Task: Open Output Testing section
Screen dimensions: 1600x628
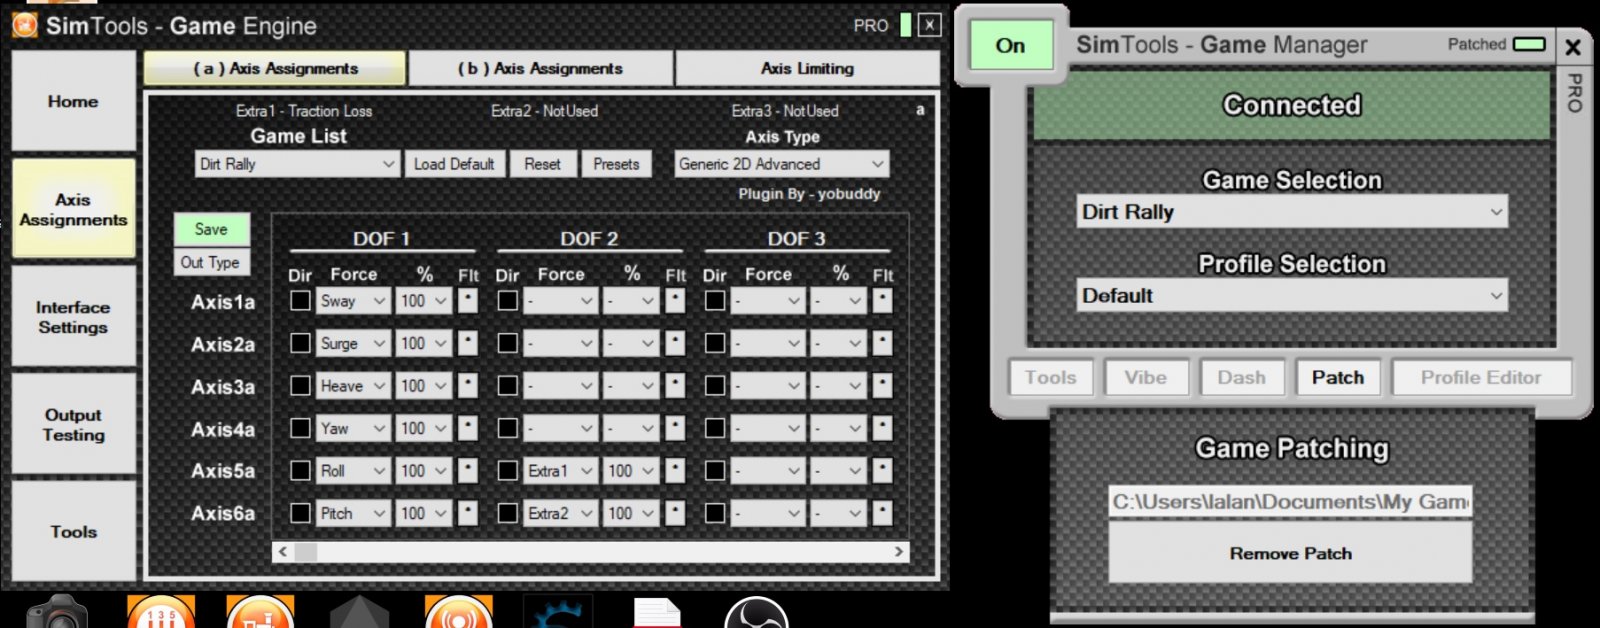Action: (x=73, y=425)
